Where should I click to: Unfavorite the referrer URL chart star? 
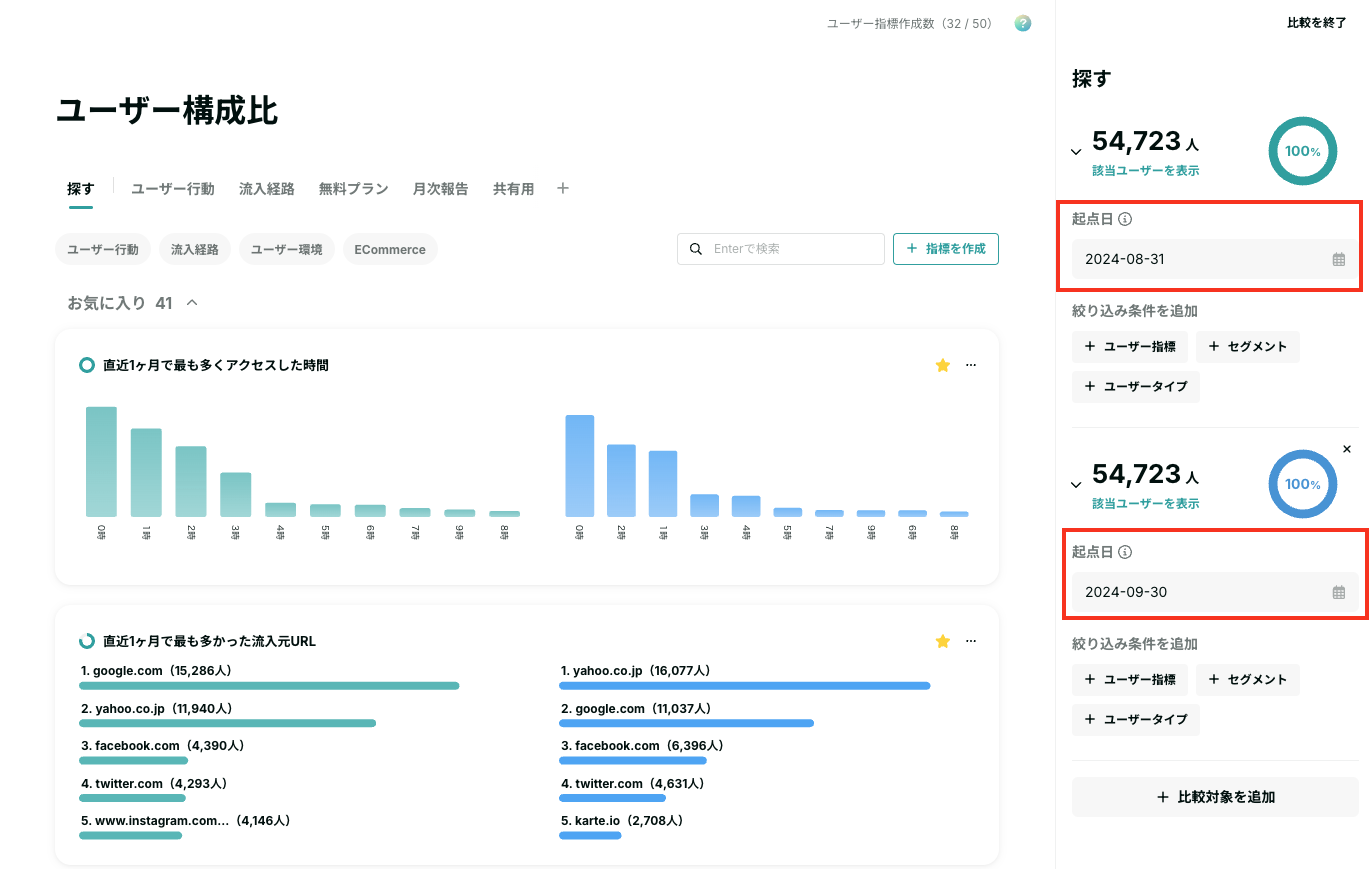pos(942,641)
